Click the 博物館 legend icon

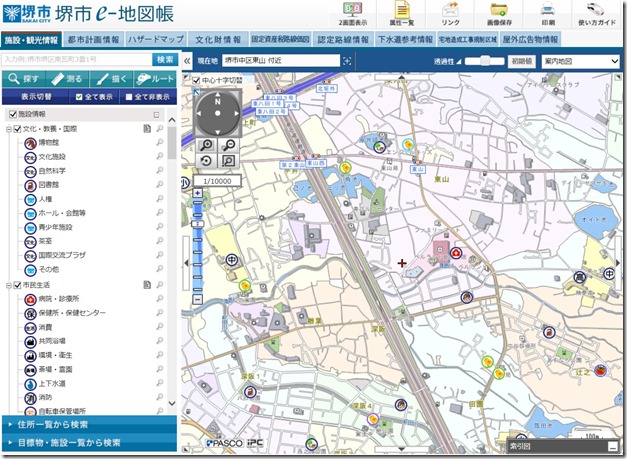click(x=30, y=143)
